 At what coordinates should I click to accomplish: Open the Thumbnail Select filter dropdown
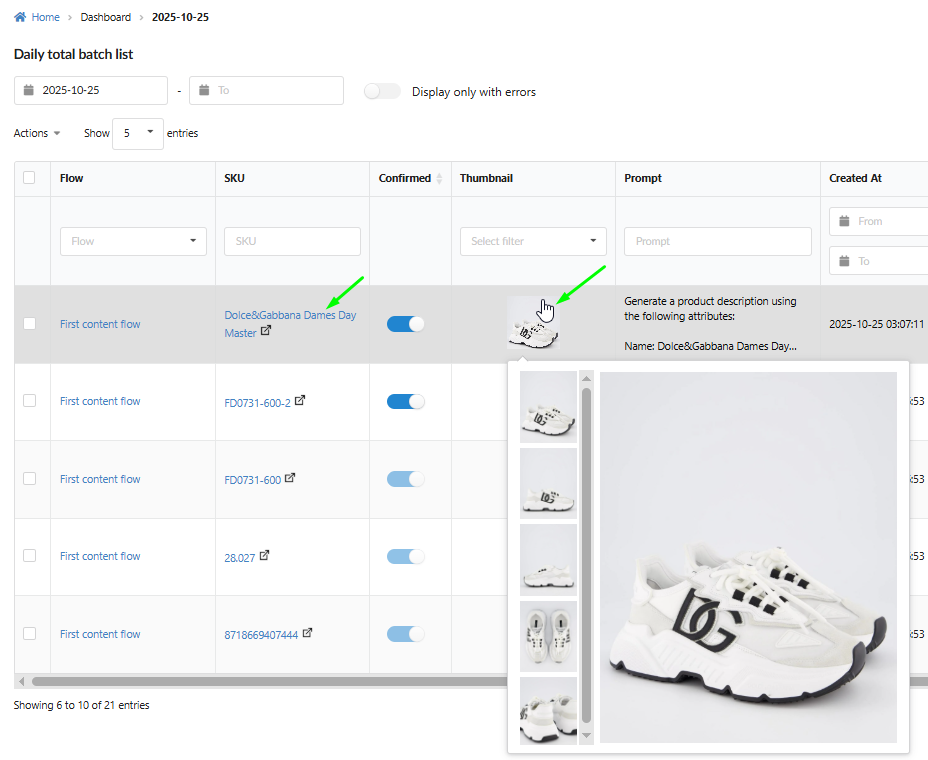point(533,241)
